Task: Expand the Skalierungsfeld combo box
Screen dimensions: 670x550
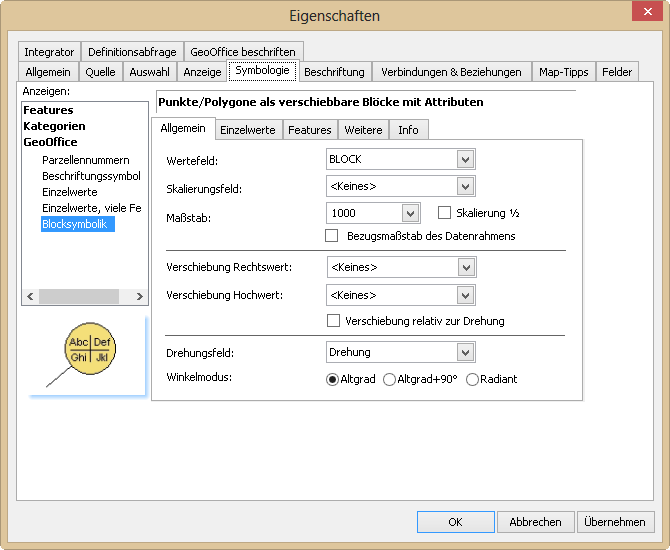Action: pos(464,186)
